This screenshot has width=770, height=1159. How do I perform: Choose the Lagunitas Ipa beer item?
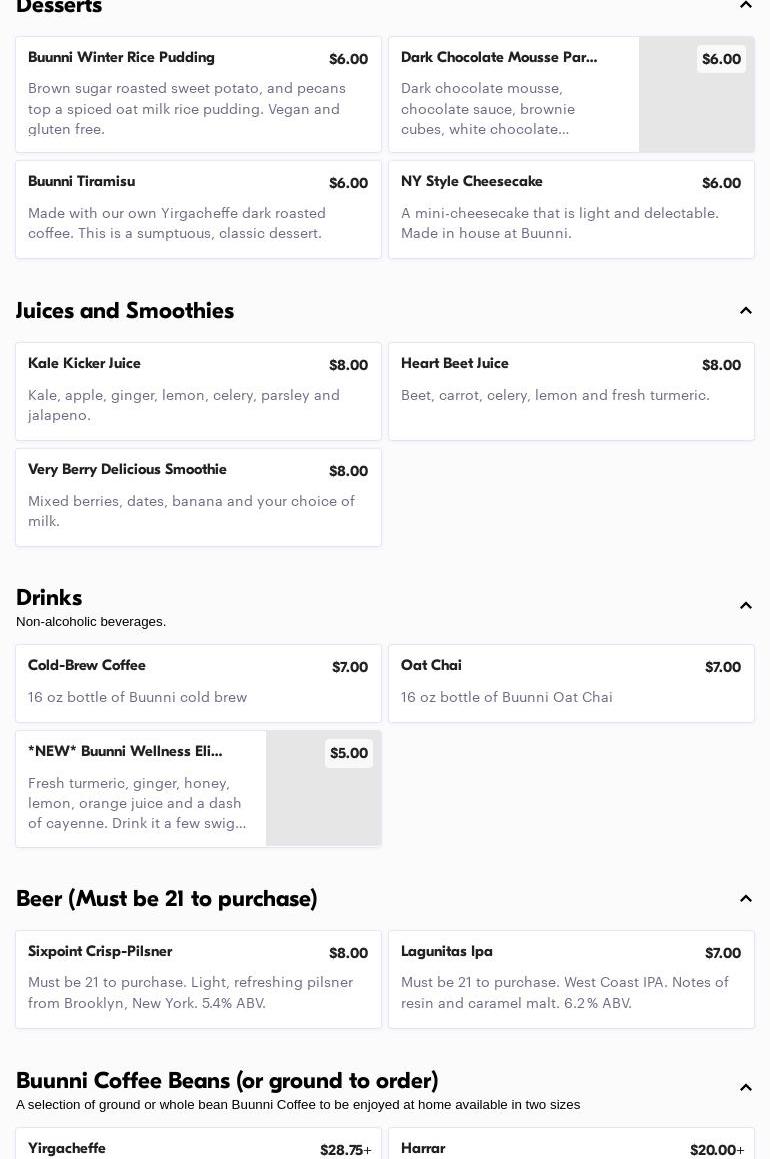pos(571,979)
